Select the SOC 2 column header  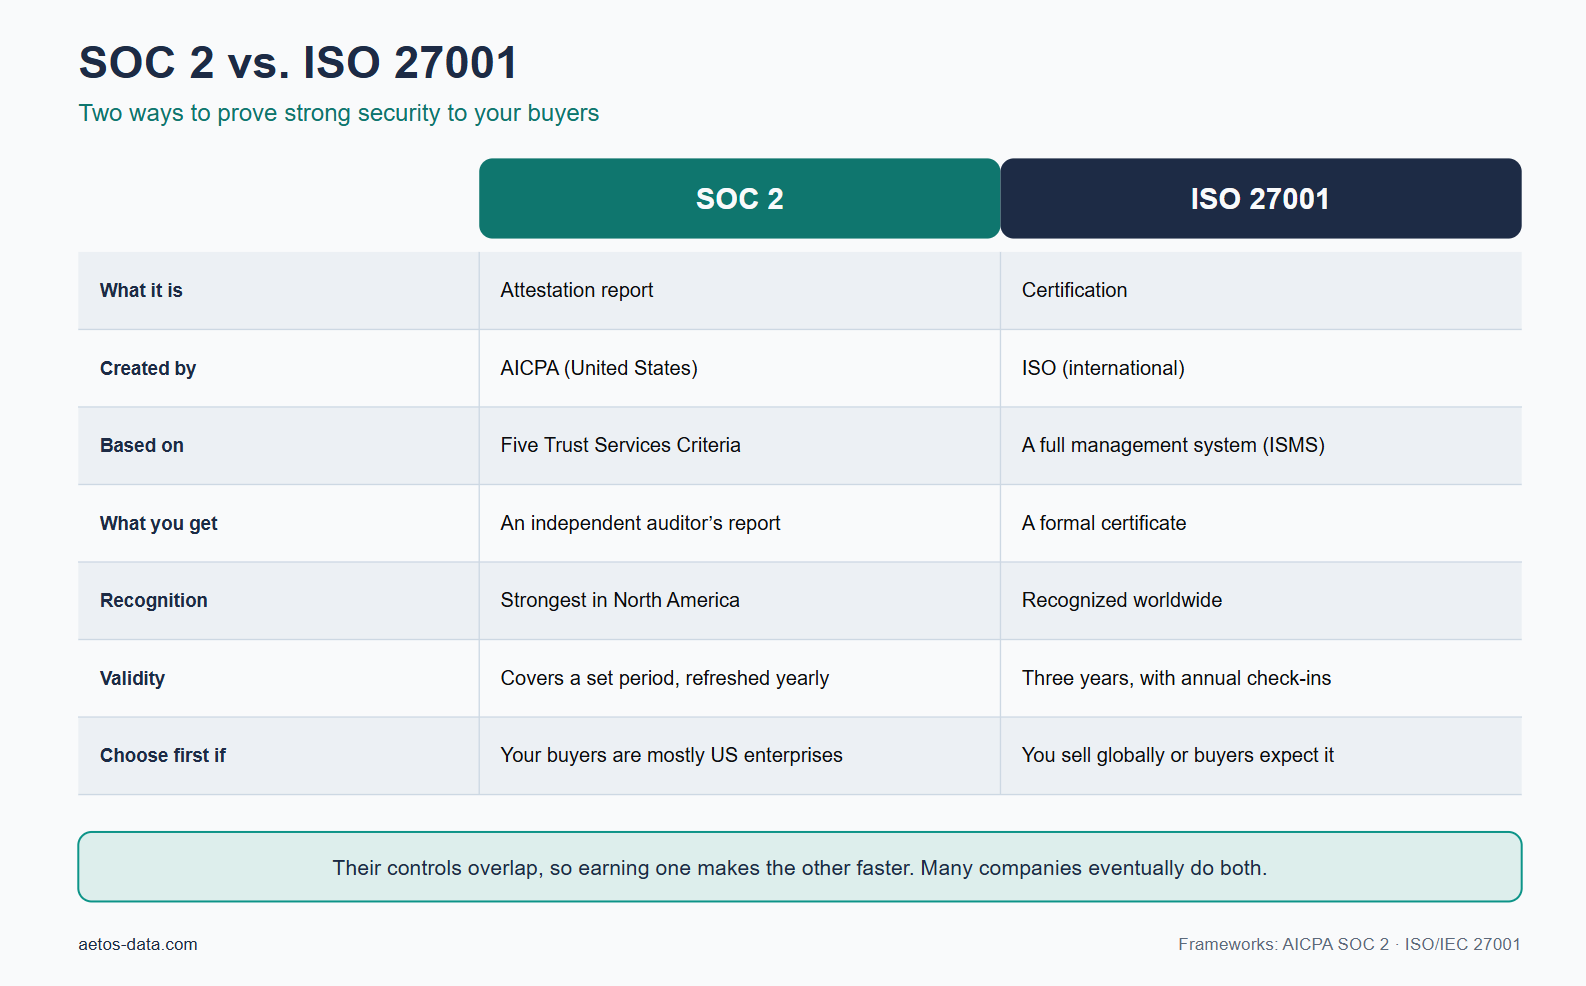tap(740, 198)
